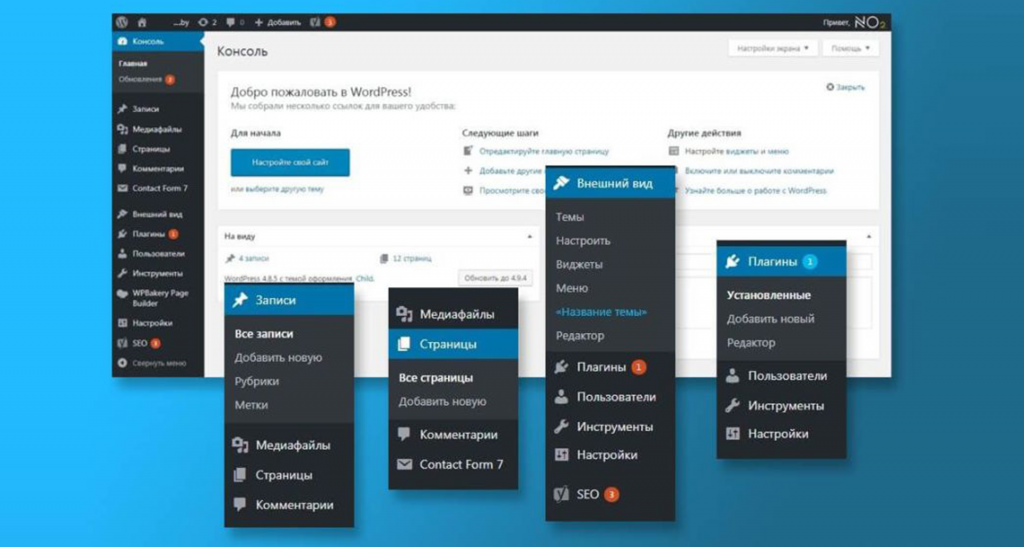The width and height of the screenshot is (1024, 547).
Task: Click the Настройки icon in small sidebar
Action: [122, 323]
